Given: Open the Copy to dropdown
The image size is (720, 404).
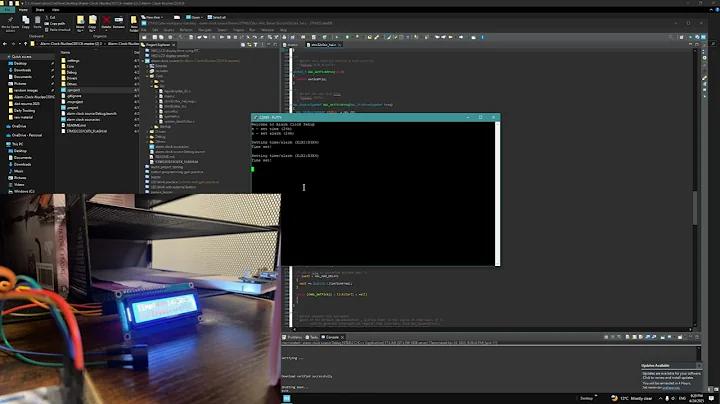Looking at the screenshot, I should point(92,23).
